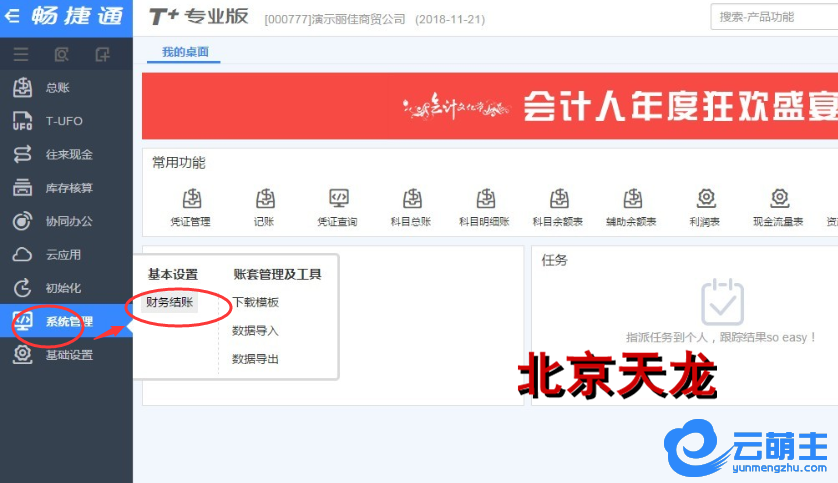Image resolution: width=838 pixels, height=483 pixels.
Task: Click the 记账 icon in 常用功能
Action: (x=265, y=199)
